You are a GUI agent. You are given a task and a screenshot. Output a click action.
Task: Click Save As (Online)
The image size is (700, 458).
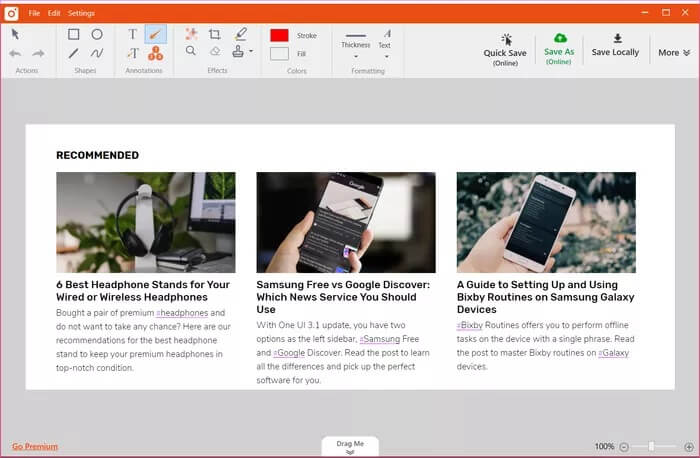click(x=559, y=50)
